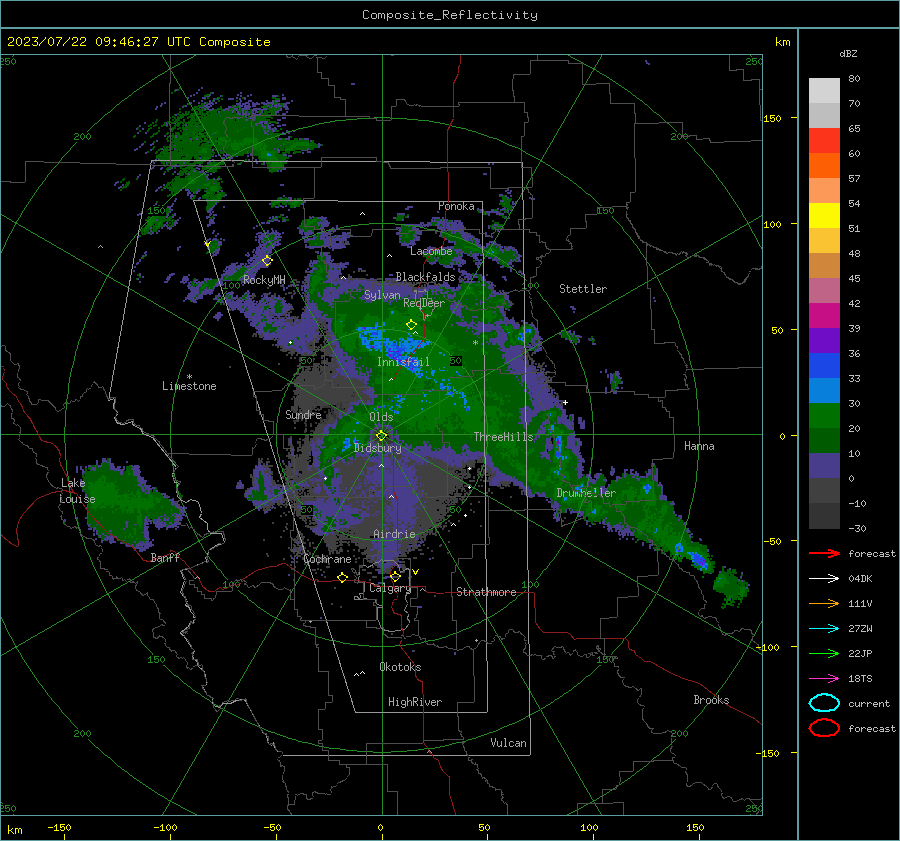Click the Brooks city label

click(711, 700)
